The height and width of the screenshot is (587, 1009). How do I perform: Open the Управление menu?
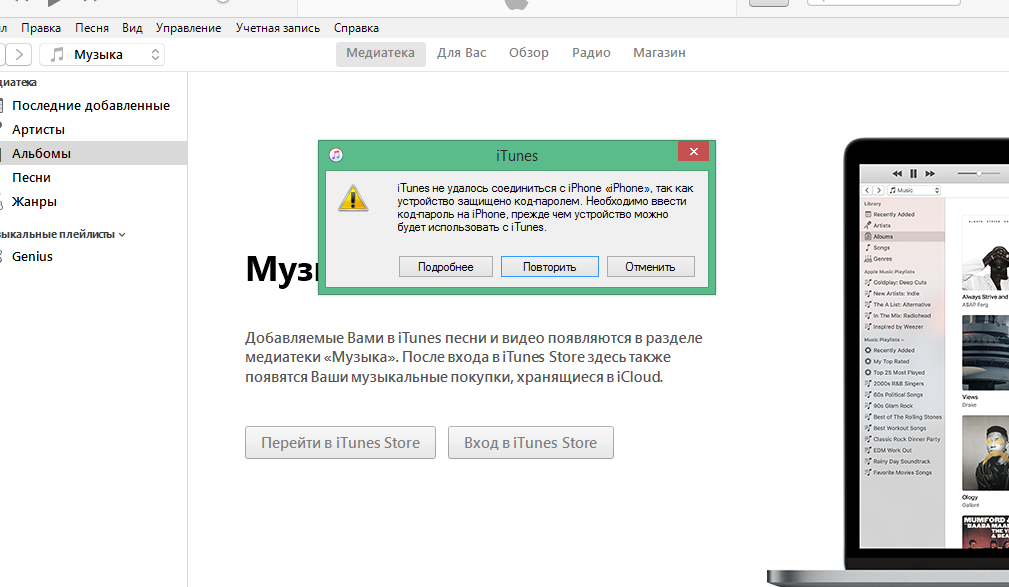click(x=188, y=28)
